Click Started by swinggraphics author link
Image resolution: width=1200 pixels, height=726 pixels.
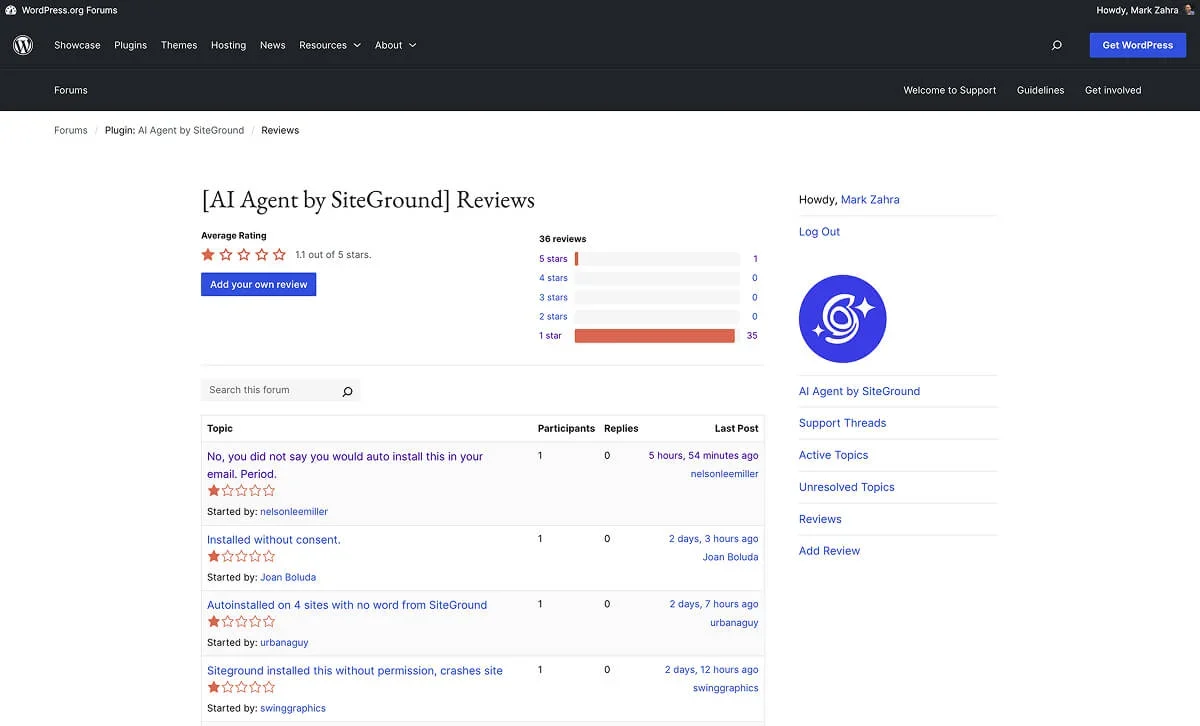click(x=293, y=709)
